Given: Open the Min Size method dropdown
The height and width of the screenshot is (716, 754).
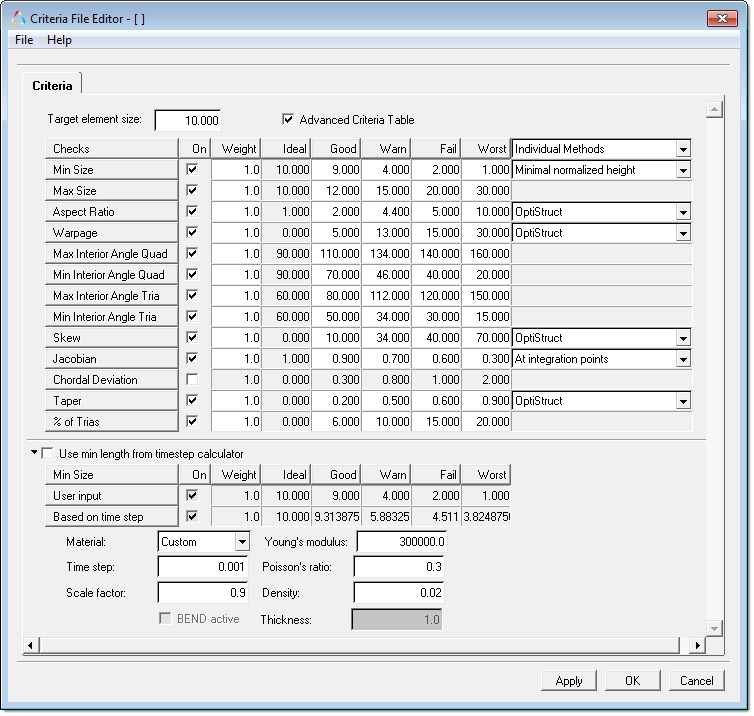Looking at the screenshot, I should click(x=682, y=170).
